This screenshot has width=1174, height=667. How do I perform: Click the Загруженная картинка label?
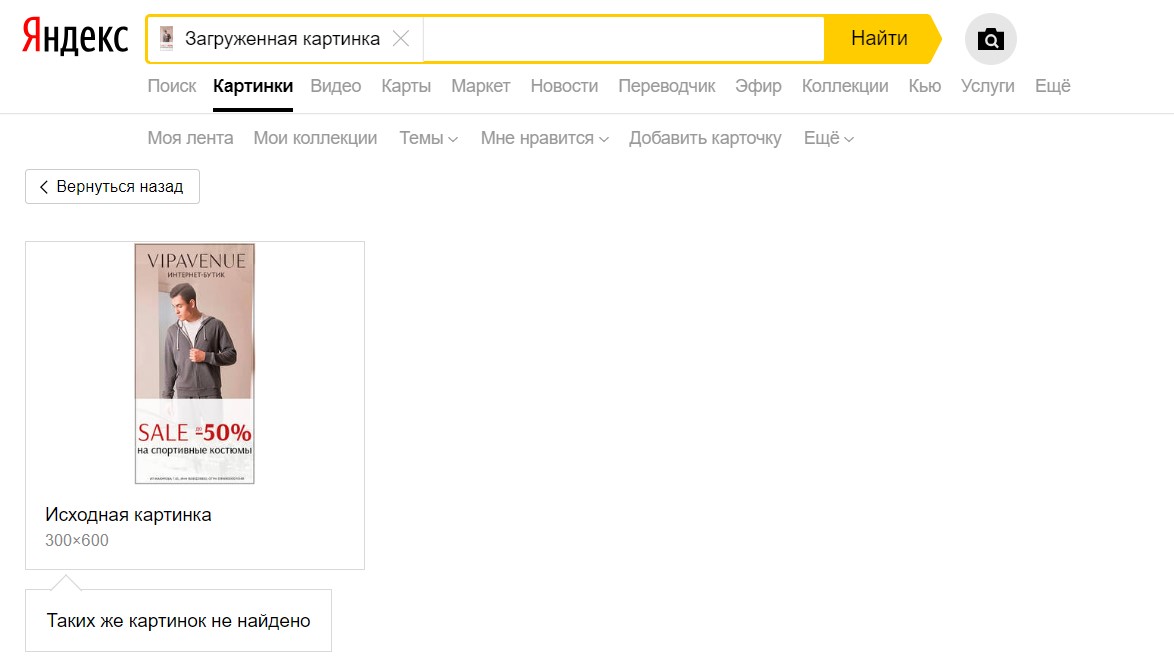[x=282, y=39]
